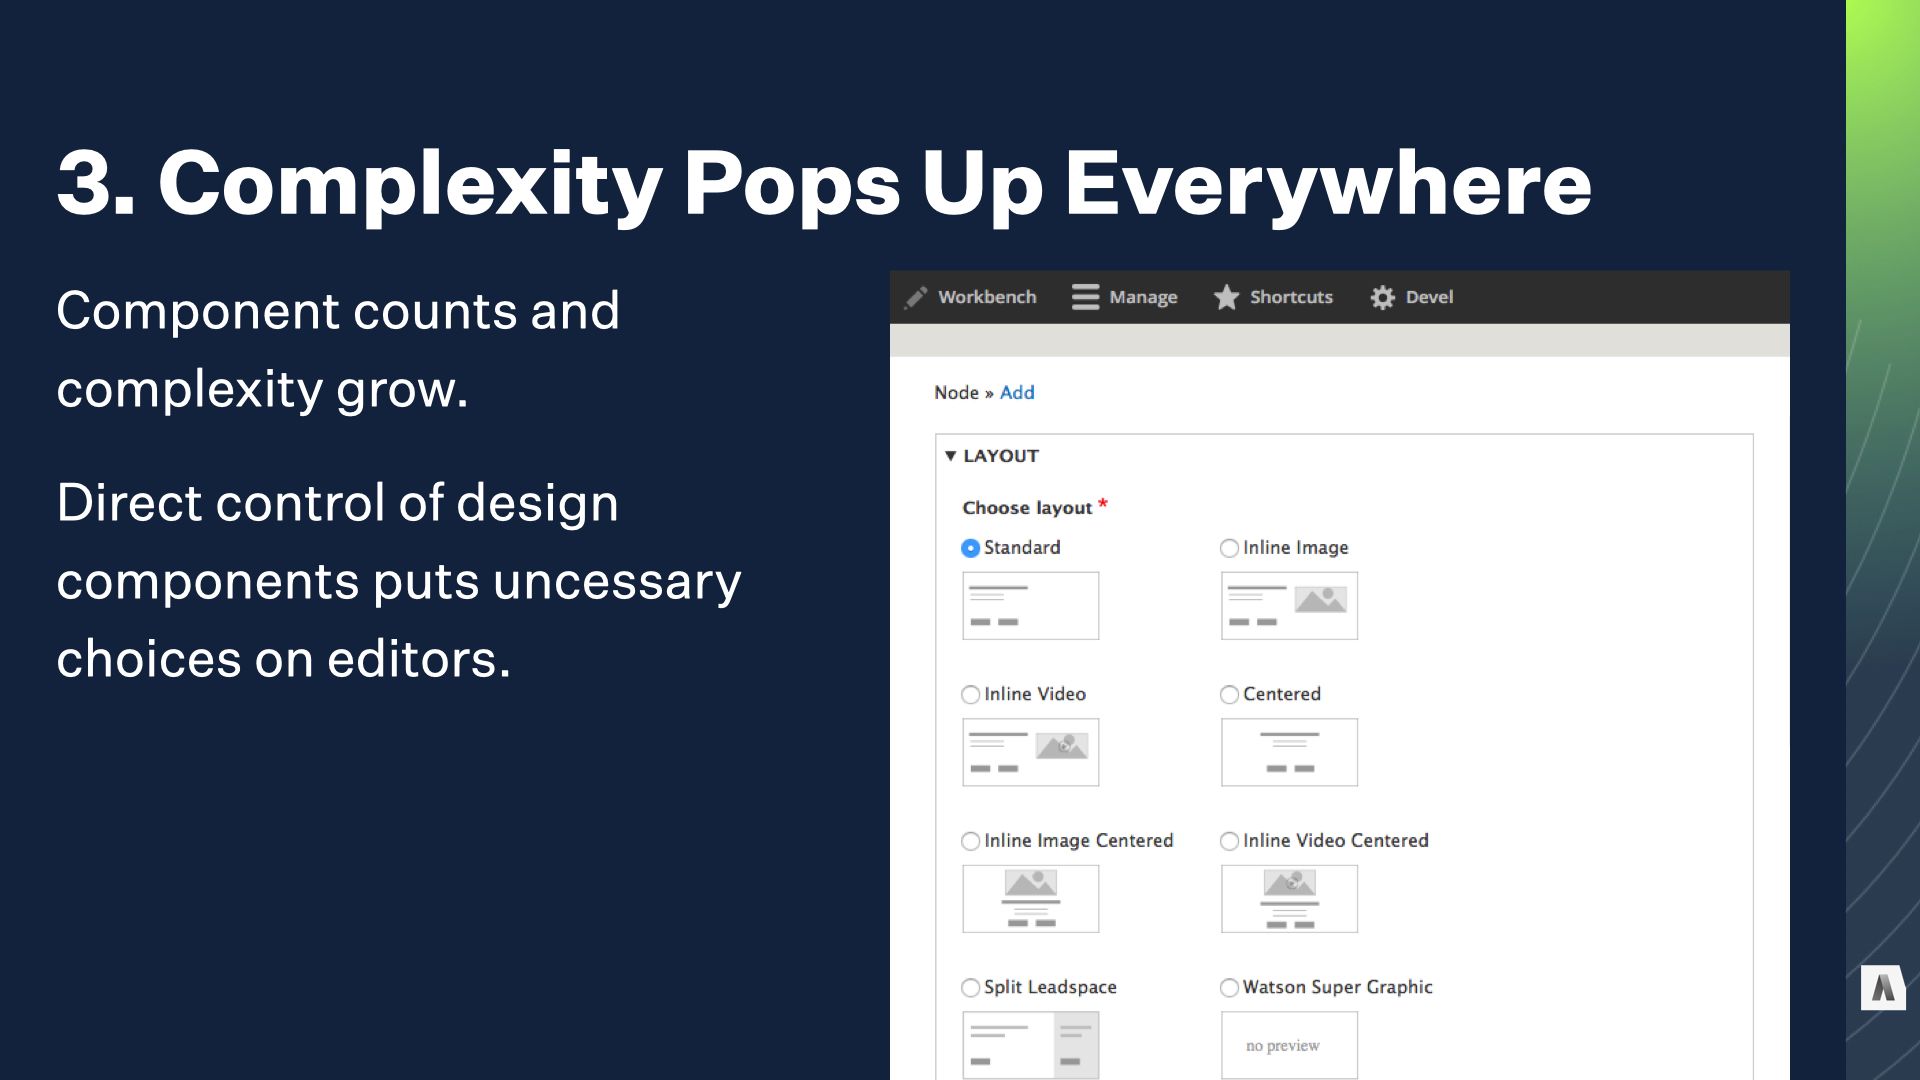Click the Shortcuts star icon
Image resolution: width=1920 pixels, height=1080 pixels.
1222,295
